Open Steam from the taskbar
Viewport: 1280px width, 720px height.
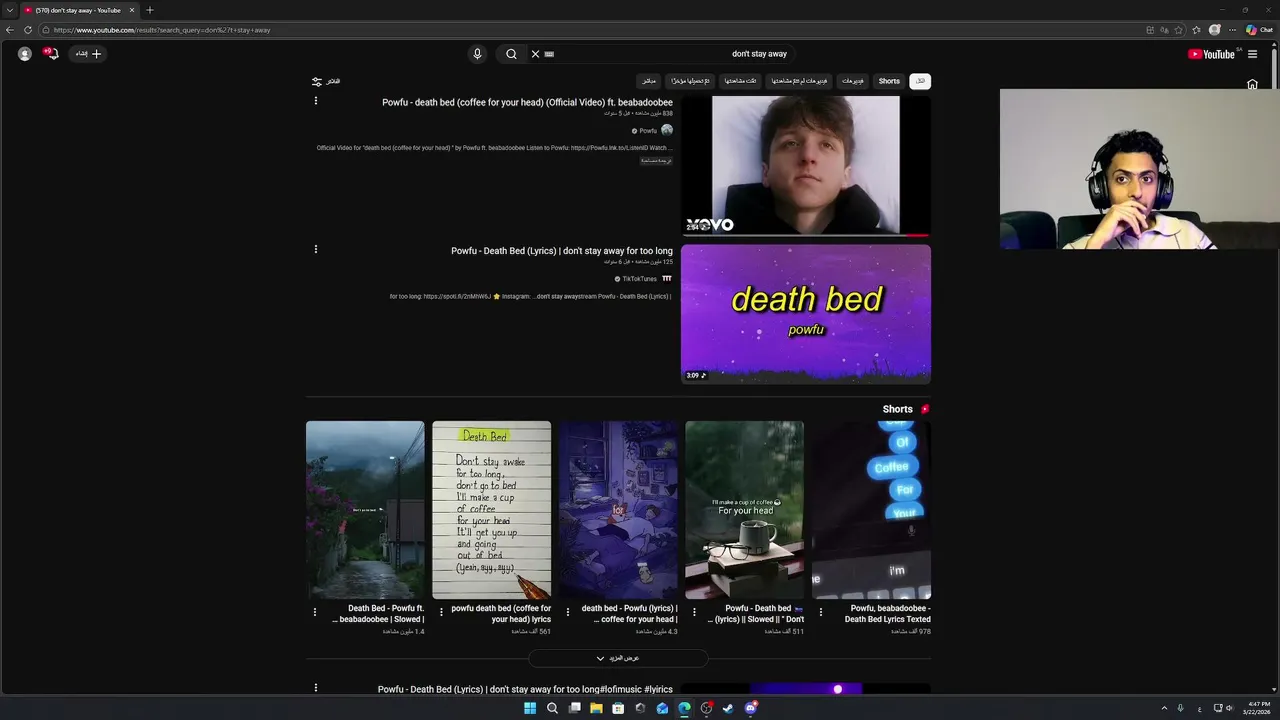coord(728,708)
